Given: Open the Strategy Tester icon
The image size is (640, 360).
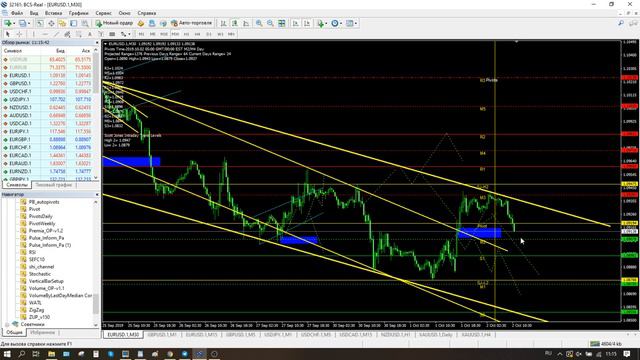Looking at the screenshot, I should tap(84, 23).
